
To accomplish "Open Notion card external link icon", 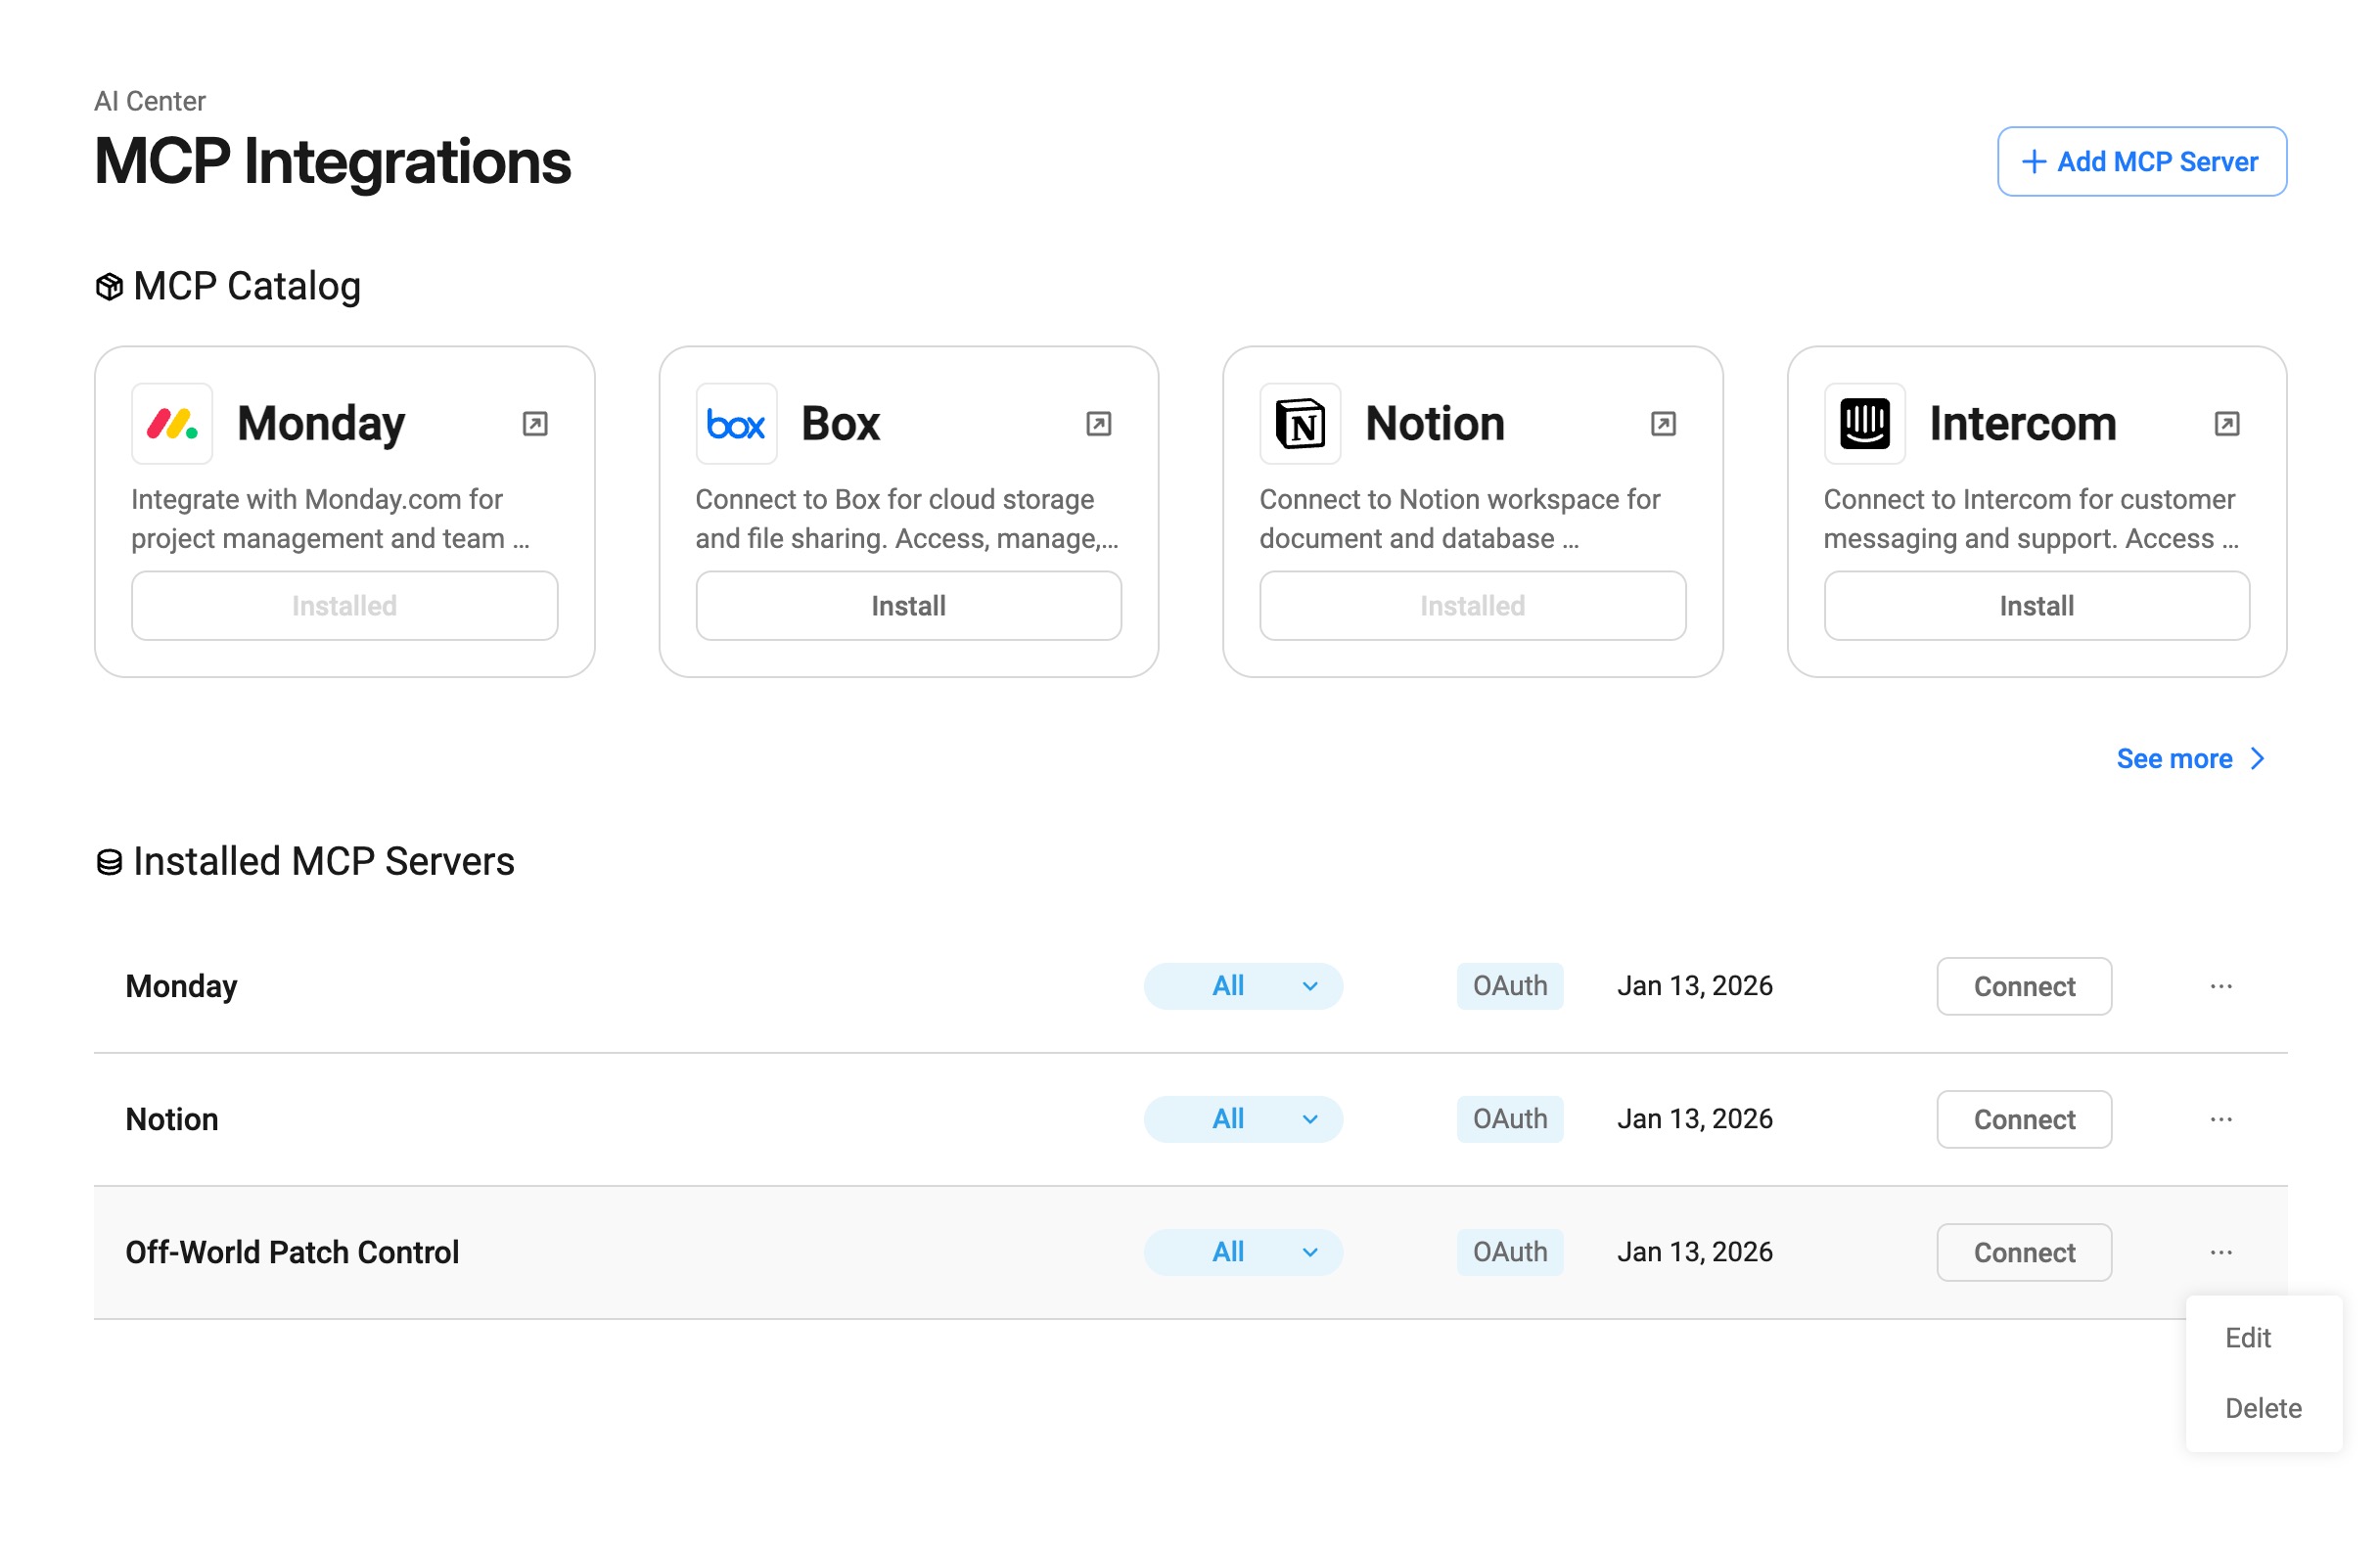I will click(x=1663, y=424).
